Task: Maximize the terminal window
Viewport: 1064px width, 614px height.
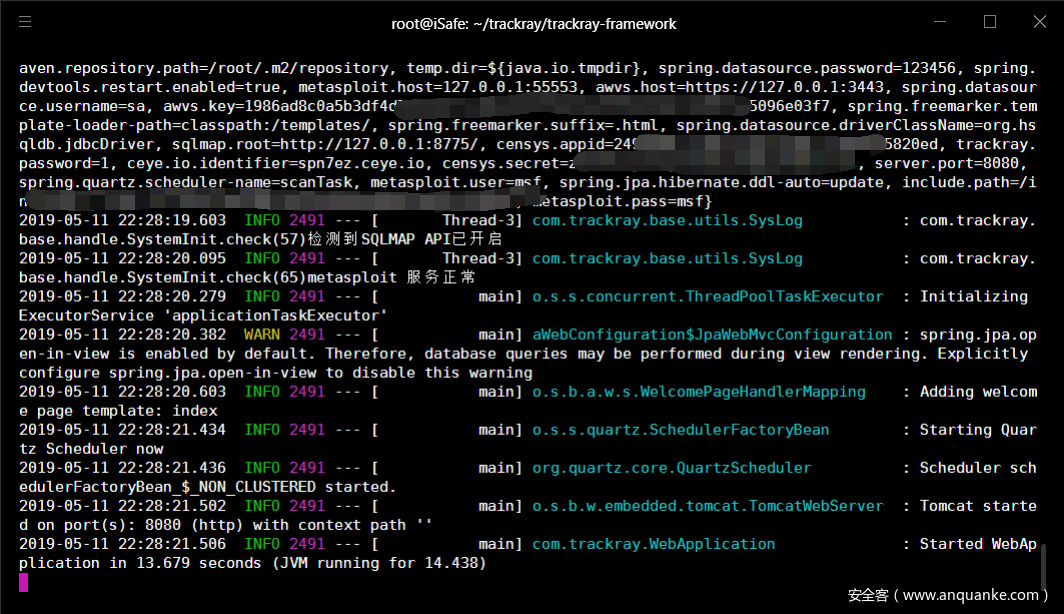Action: (x=990, y=22)
